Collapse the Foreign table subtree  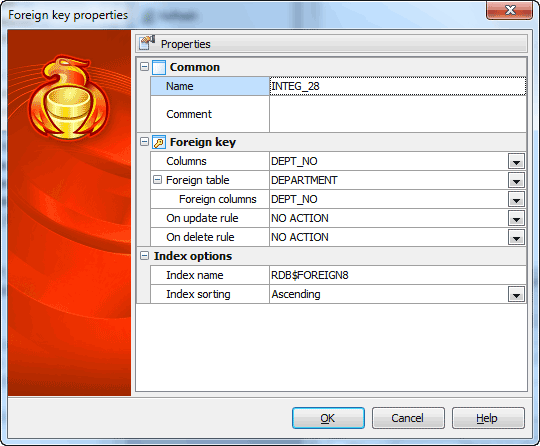157,179
